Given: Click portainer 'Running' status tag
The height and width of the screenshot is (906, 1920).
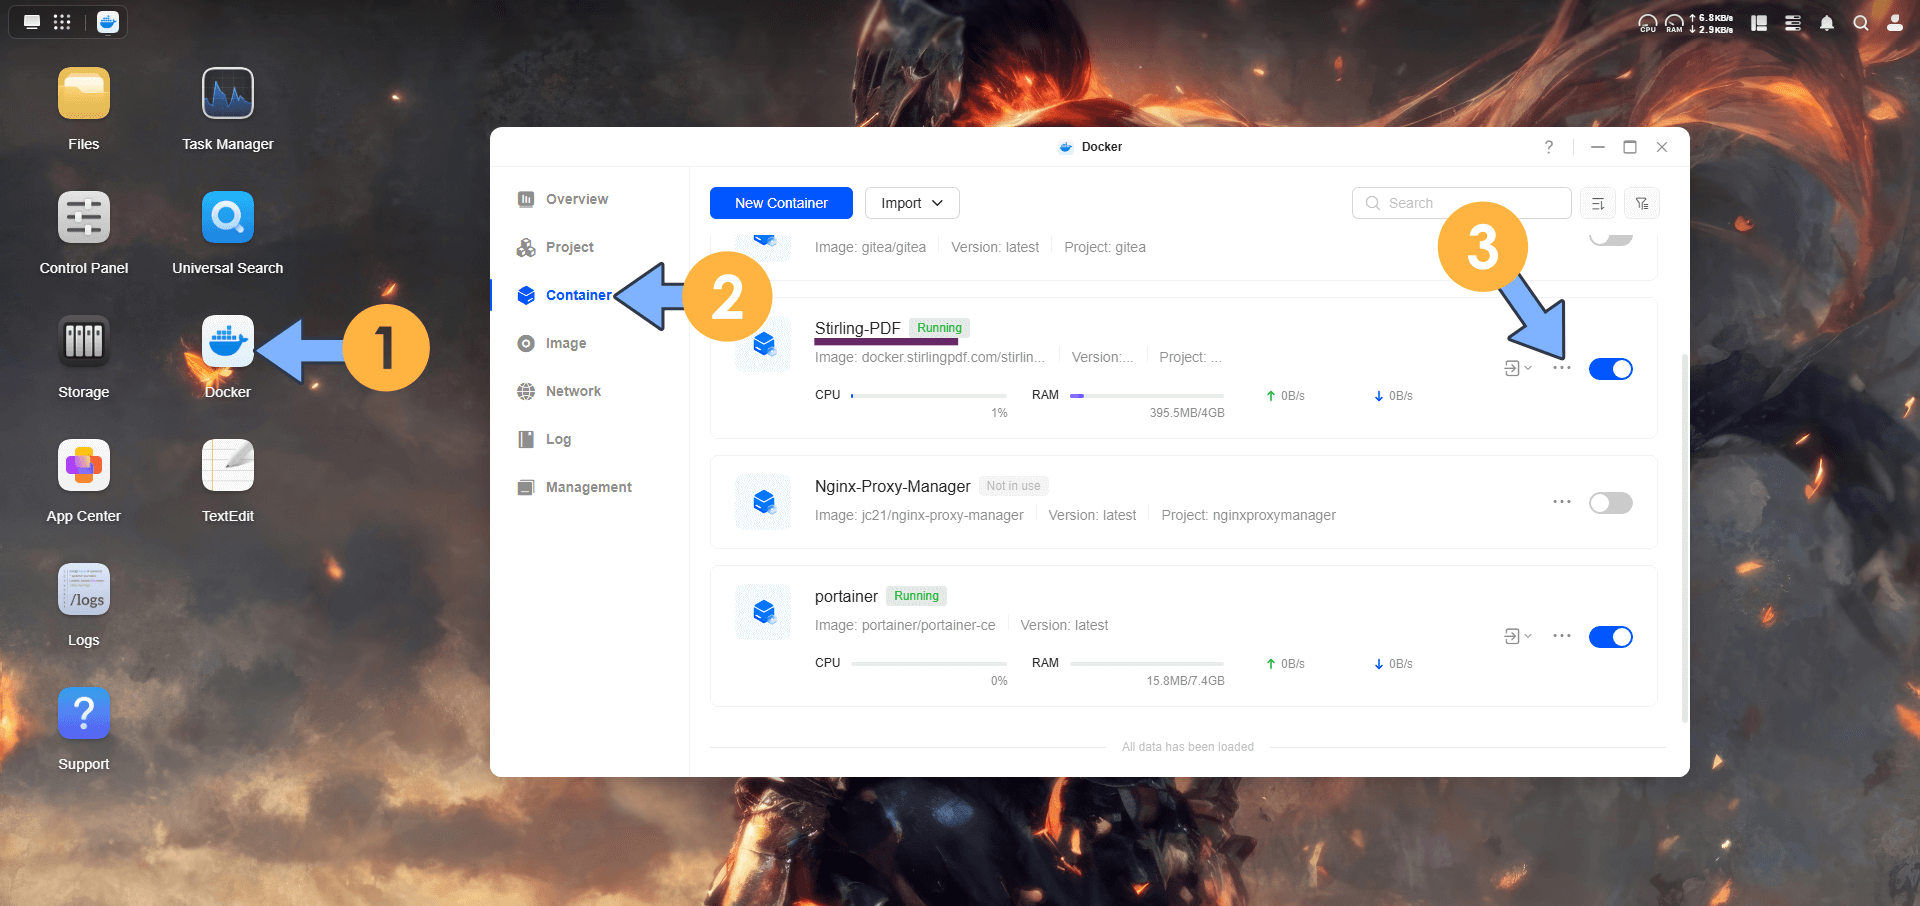Looking at the screenshot, I should (916, 596).
